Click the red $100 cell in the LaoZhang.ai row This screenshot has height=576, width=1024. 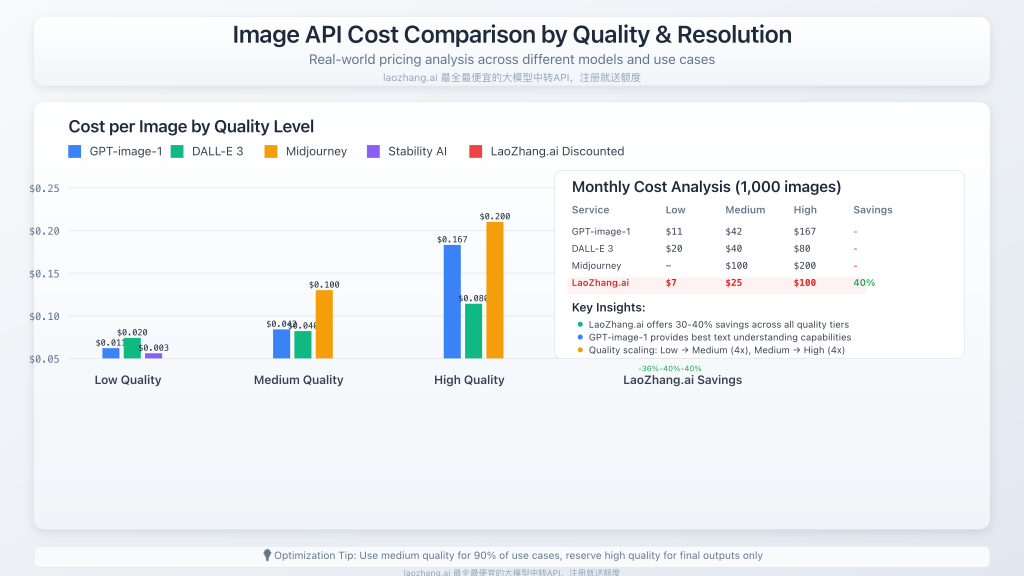[805, 283]
